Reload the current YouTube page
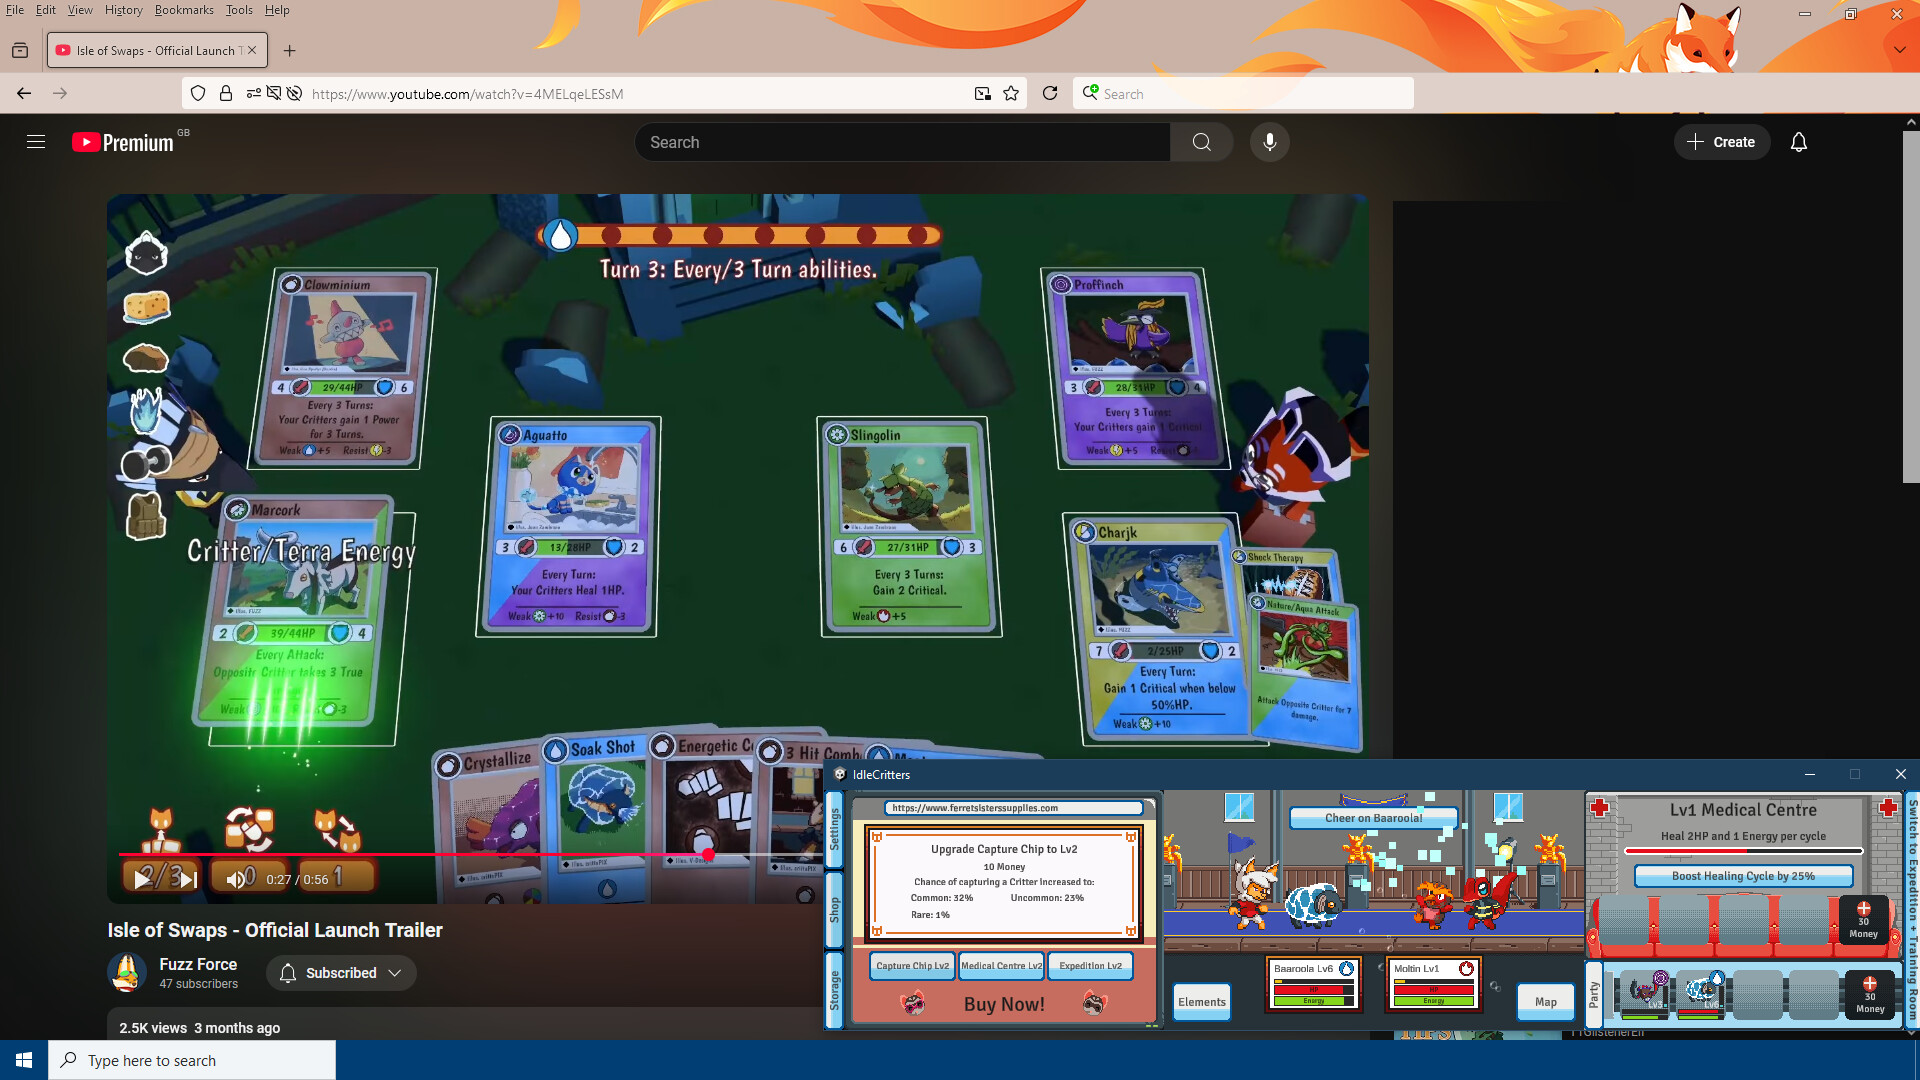Image resolution: width=1920 pixels, height=1080 pixels. pyautogui.click(x=1050, y=93)
